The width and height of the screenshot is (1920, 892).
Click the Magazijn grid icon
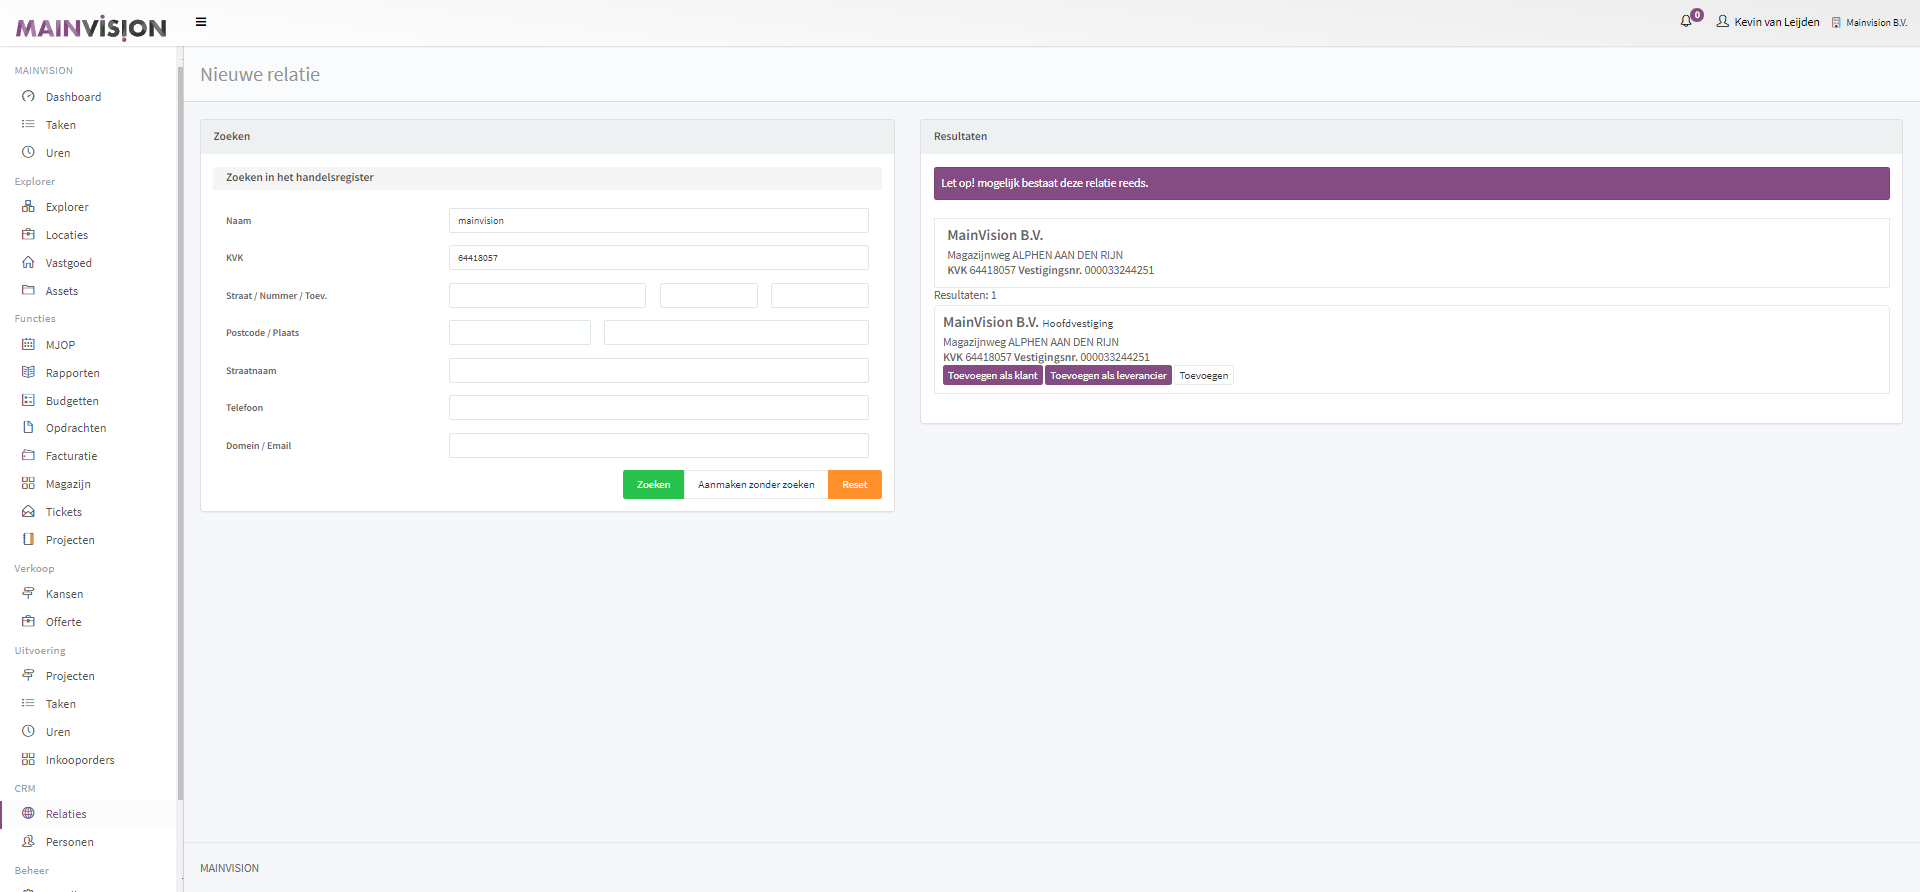point(28,484)
